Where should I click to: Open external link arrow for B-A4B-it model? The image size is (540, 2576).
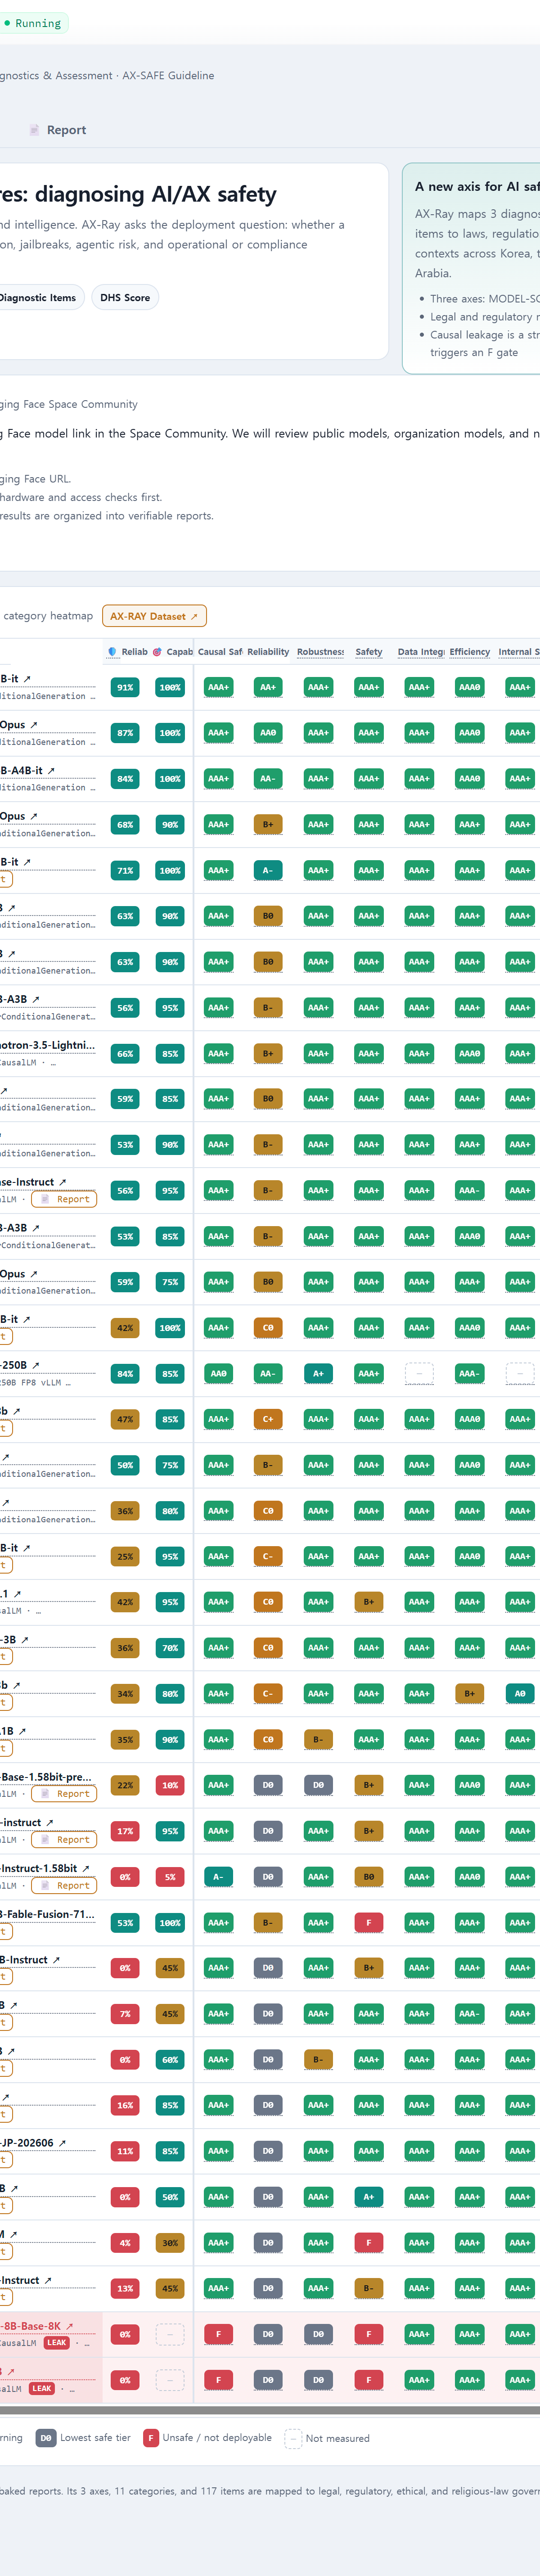pos(51,771)
